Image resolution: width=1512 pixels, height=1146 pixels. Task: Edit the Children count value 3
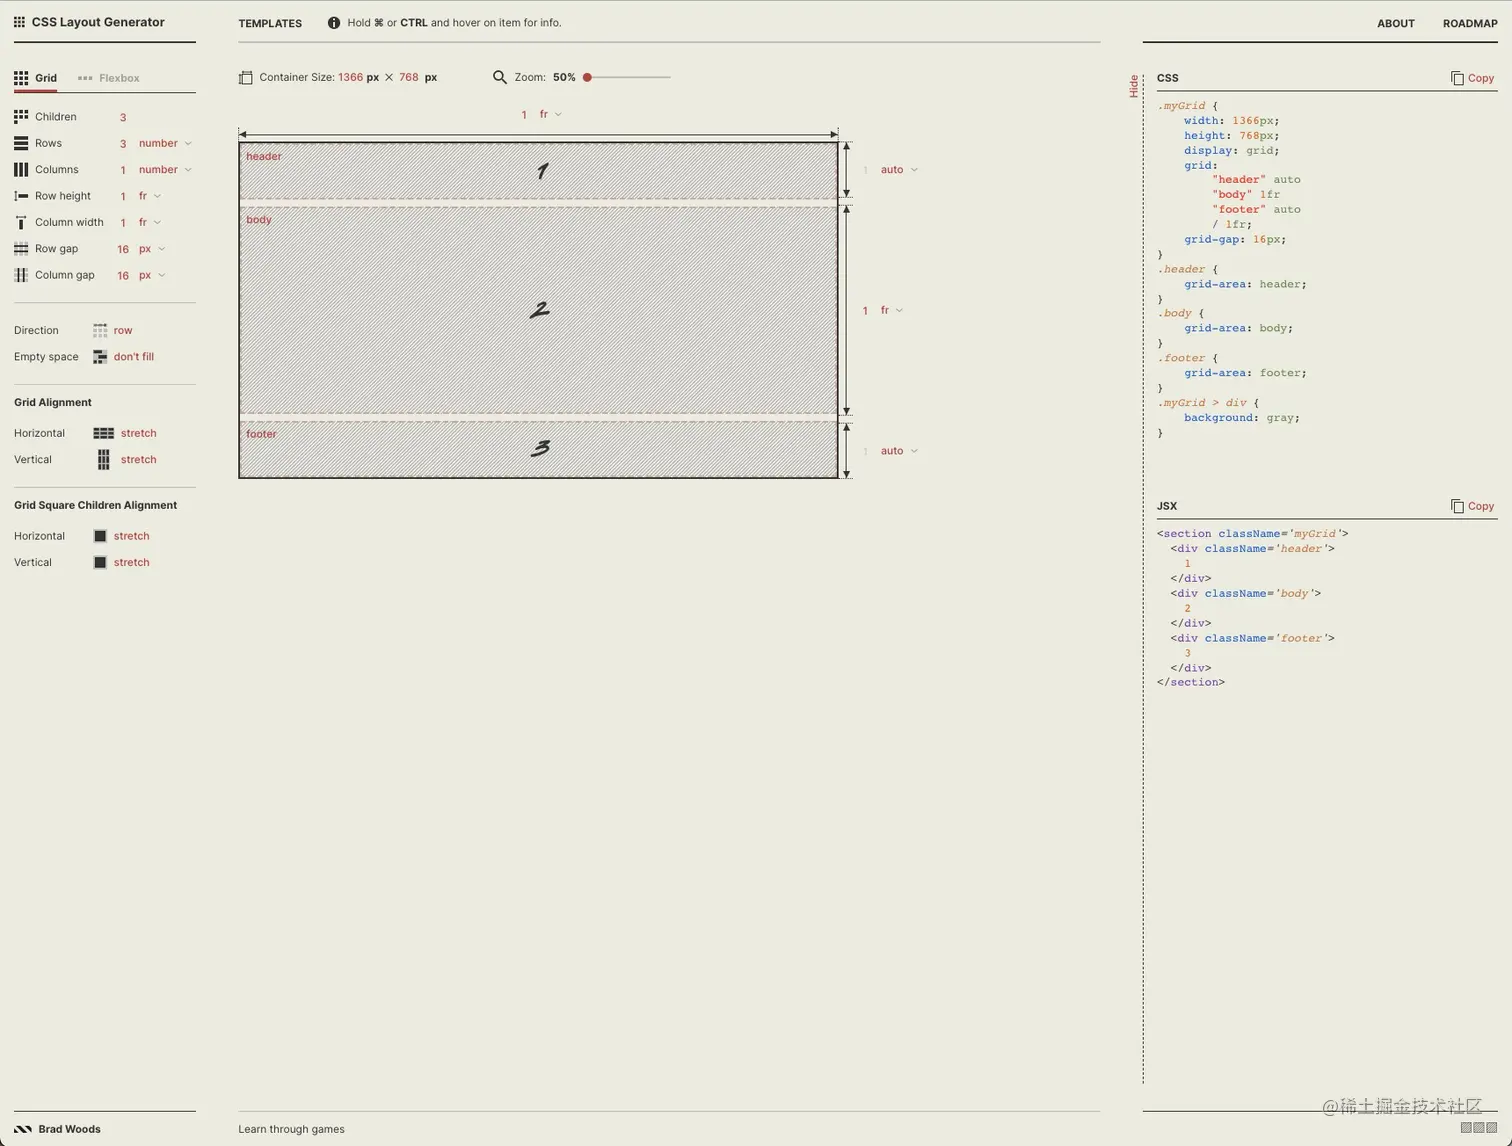(123, 117)
